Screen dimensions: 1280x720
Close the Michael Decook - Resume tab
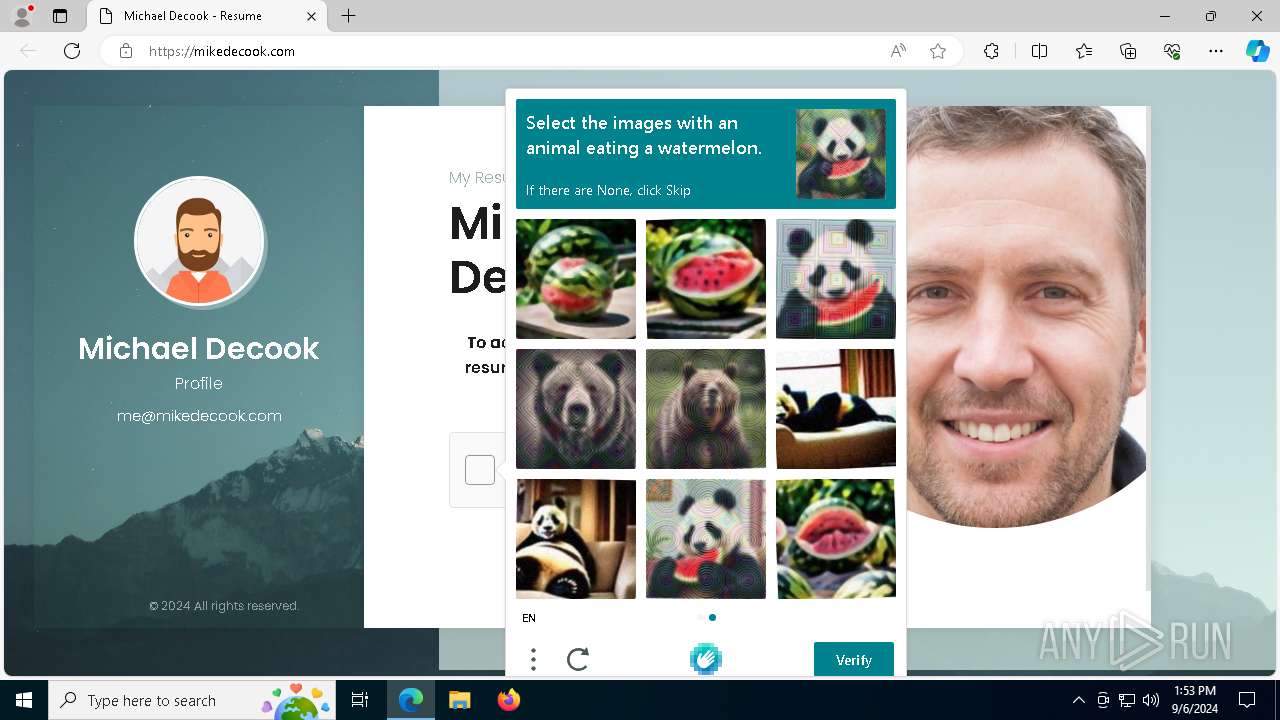(x=312, y=16)
